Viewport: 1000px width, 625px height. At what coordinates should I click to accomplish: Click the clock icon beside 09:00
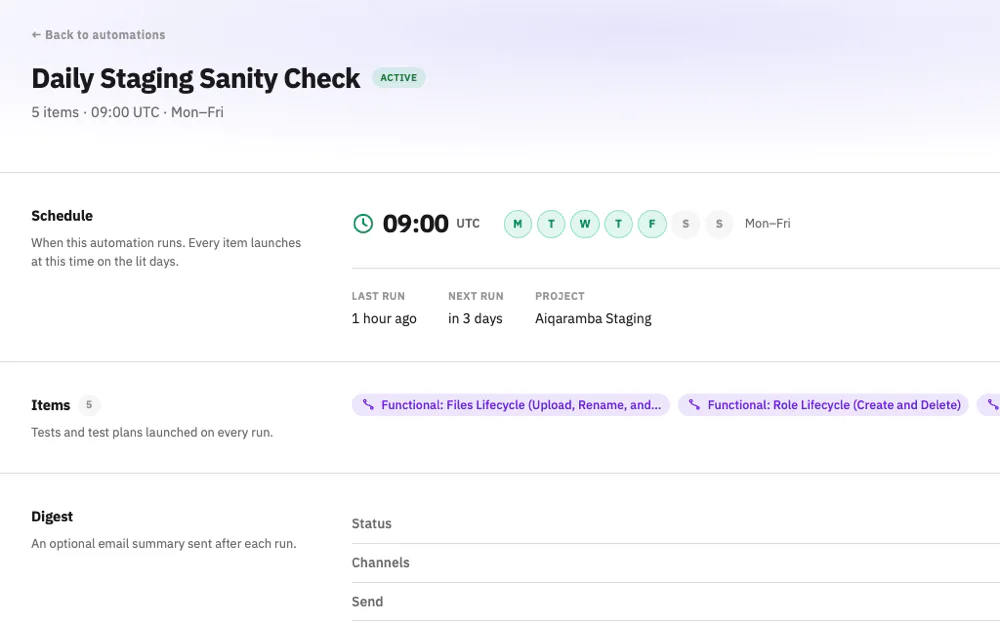363,224
